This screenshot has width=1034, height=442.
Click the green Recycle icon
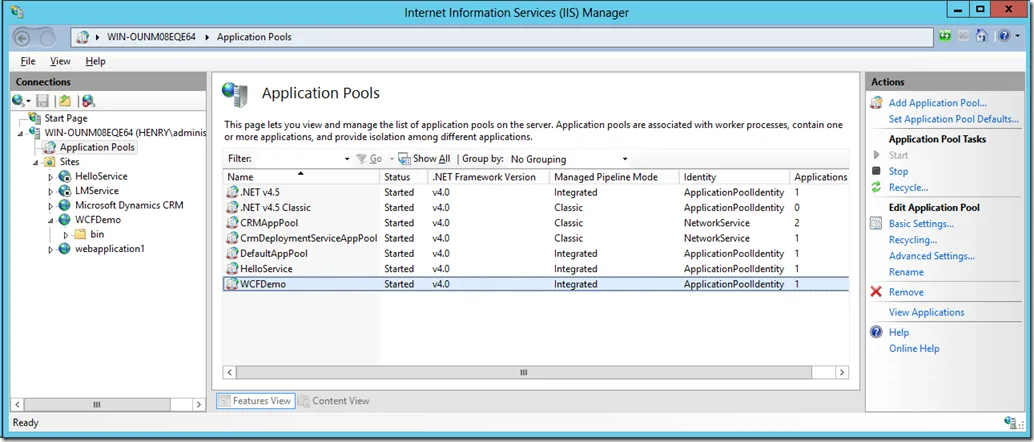pyautogui.click(x=877, y=188)
